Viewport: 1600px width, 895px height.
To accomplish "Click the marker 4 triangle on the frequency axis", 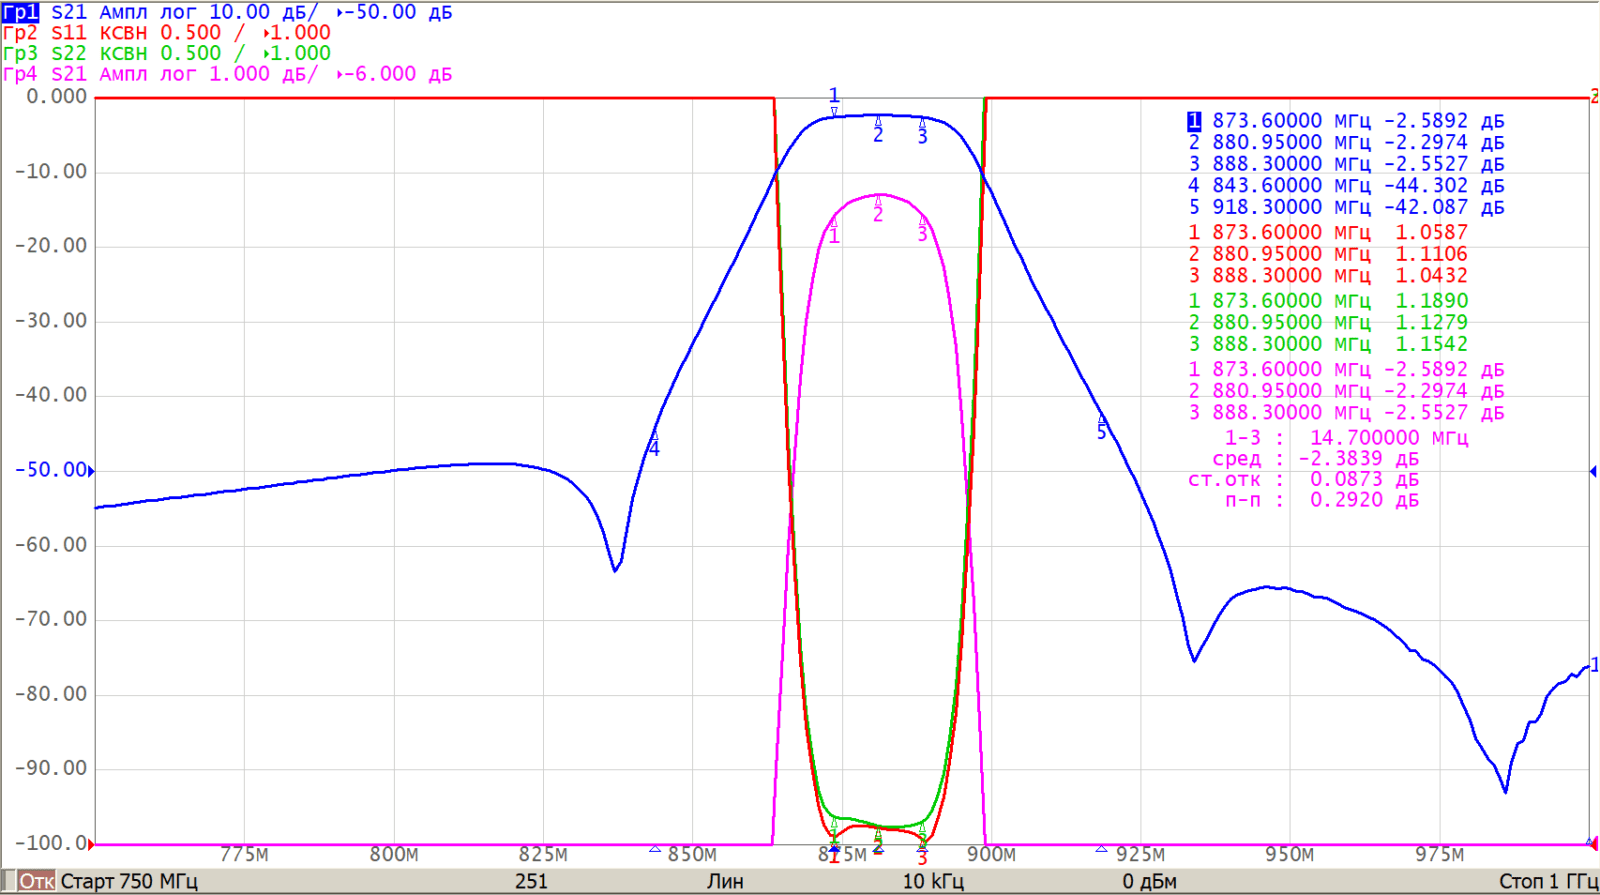I will tap(655, 849).
